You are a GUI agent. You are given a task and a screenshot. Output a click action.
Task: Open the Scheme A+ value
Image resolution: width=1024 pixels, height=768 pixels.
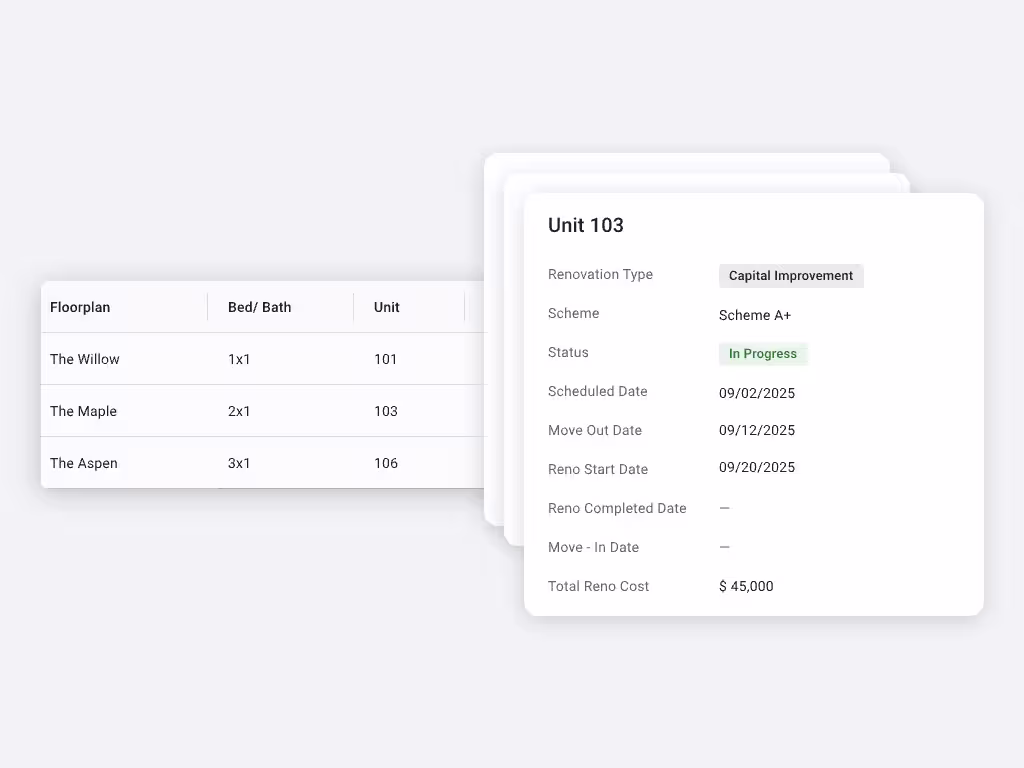(x=754, y=315)
